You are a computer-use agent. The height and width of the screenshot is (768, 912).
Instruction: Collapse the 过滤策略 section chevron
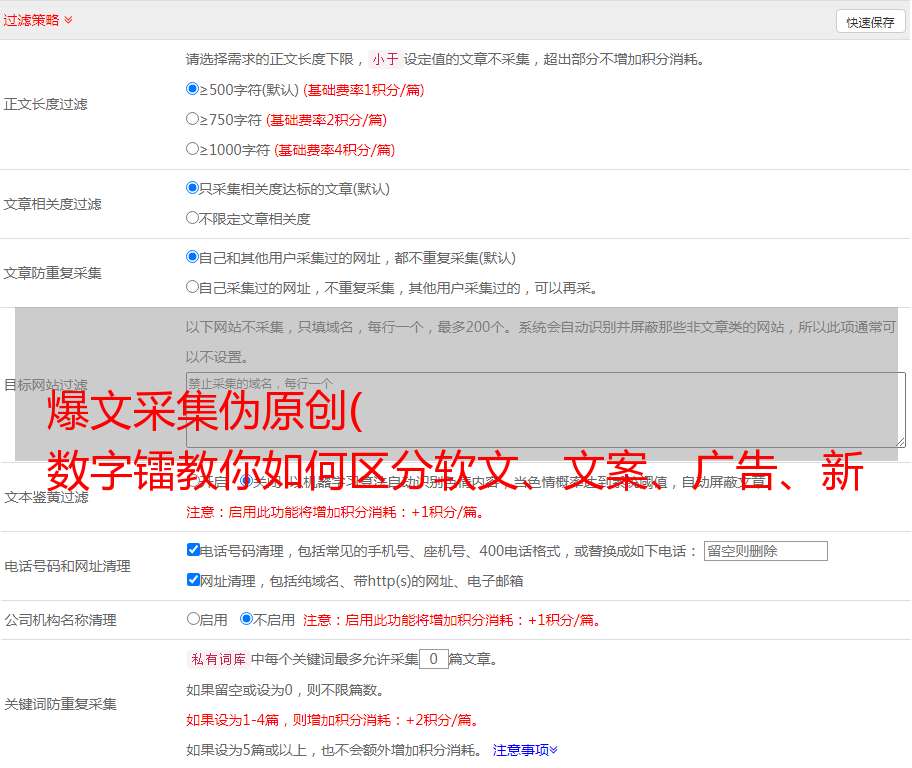68,20
